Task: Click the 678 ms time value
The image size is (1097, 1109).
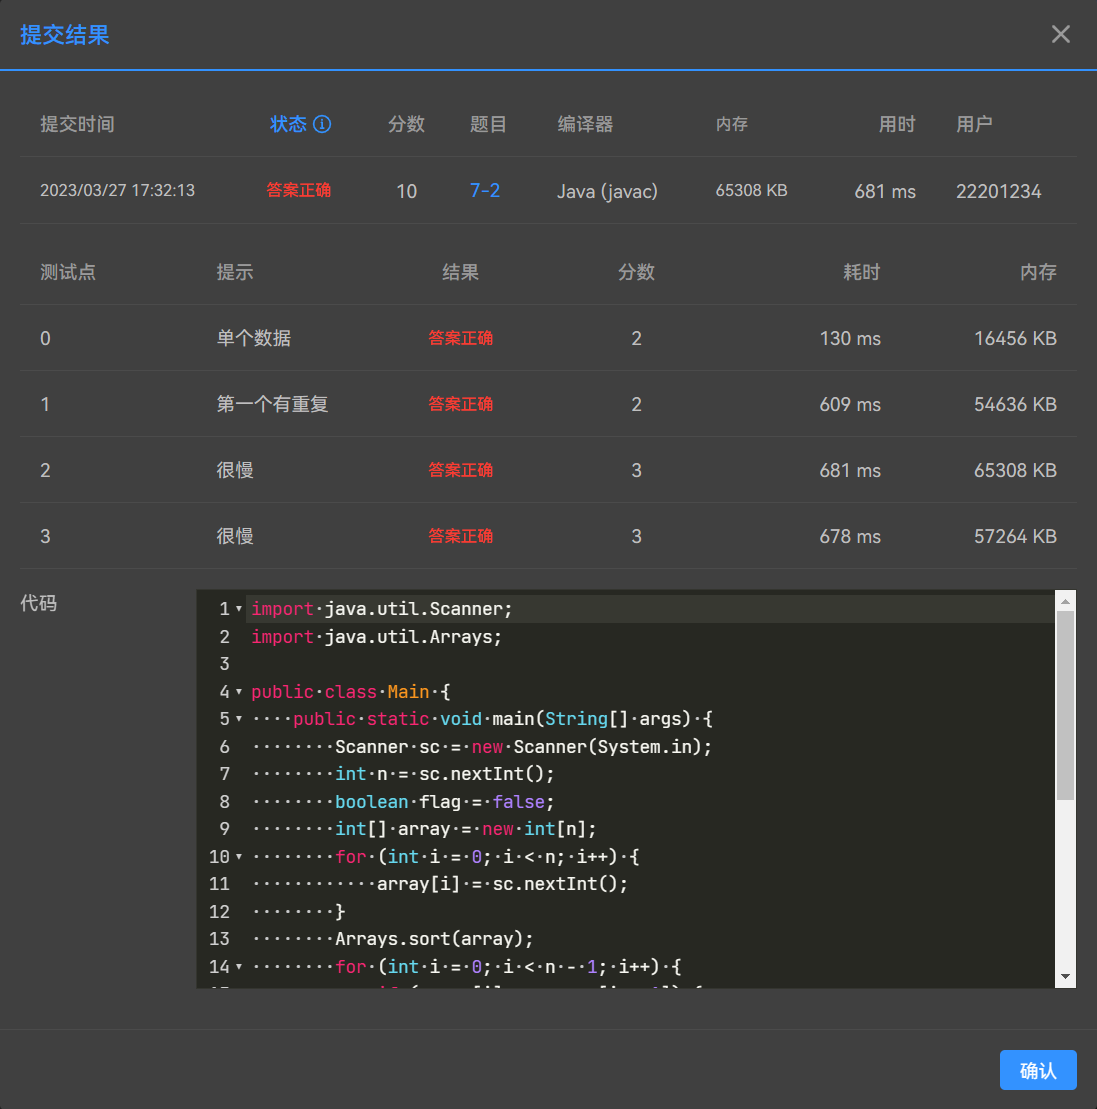Action: pyautogui.click(x=850, y=536)
